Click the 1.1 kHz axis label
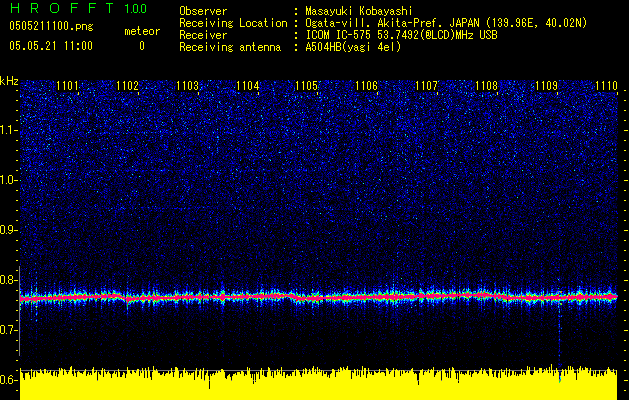The width and height of the screenshot is (629, 400). pyautogui.click(x=8, y=130)
